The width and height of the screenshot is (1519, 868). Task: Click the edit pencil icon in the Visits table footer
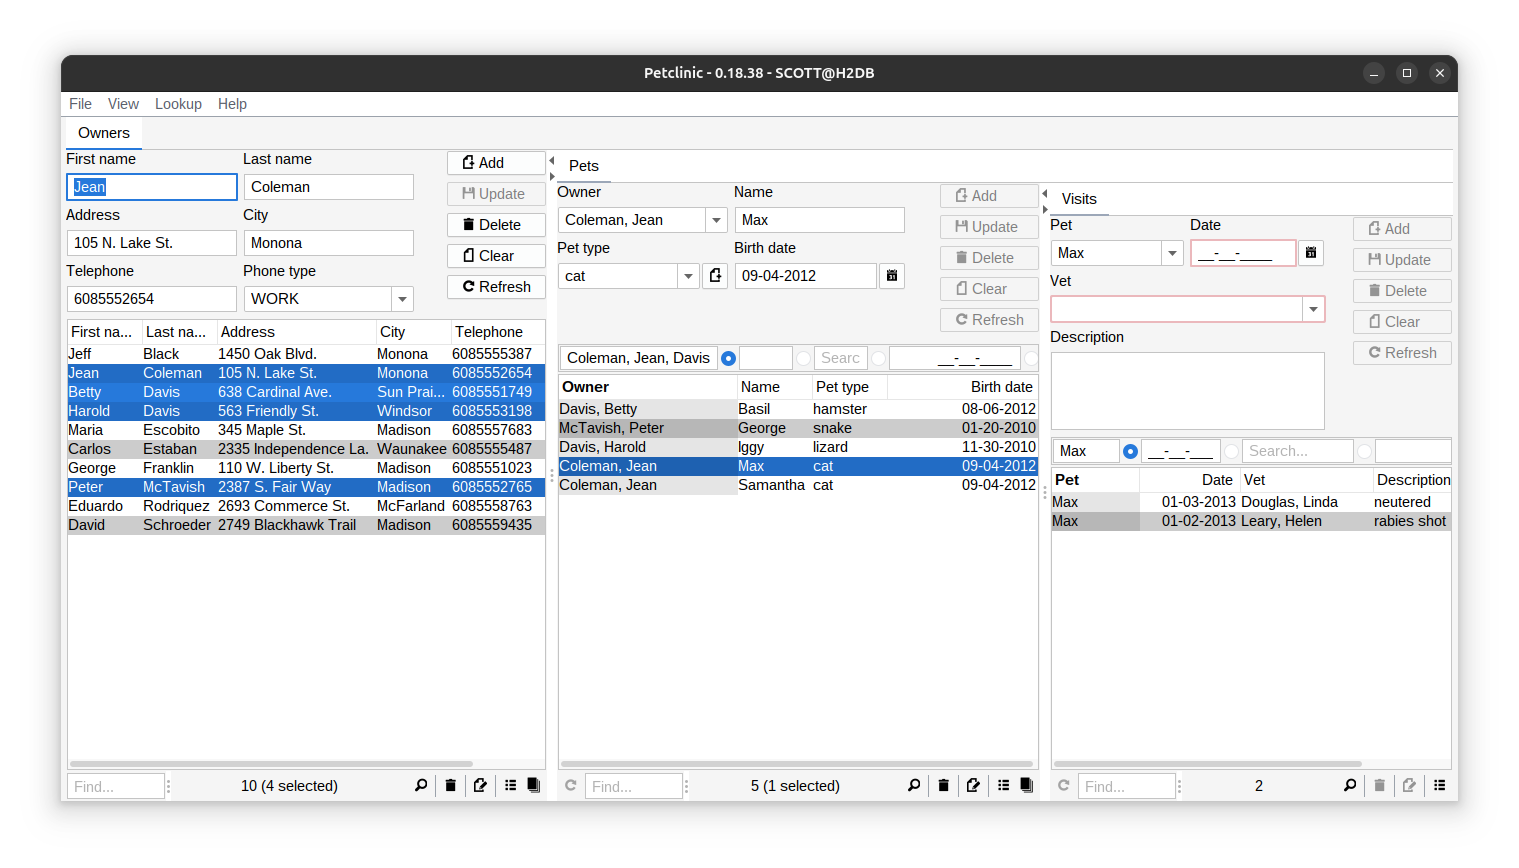pyautogui.click(x=1409, y=786)
